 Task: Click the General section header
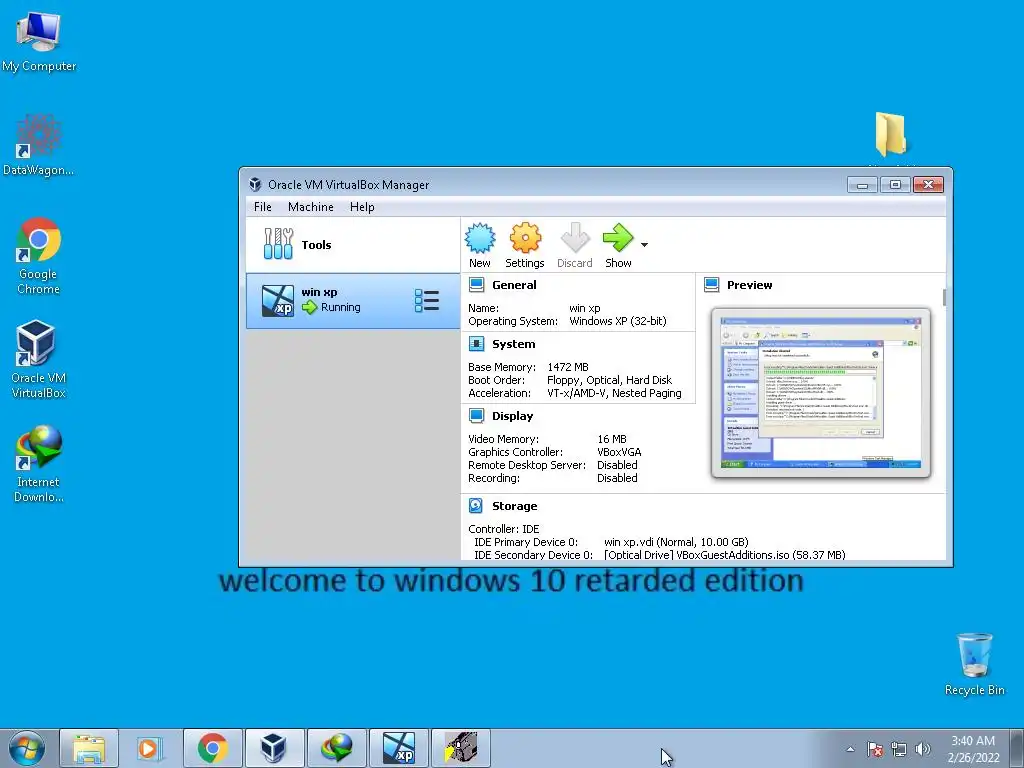coord(514,285)
